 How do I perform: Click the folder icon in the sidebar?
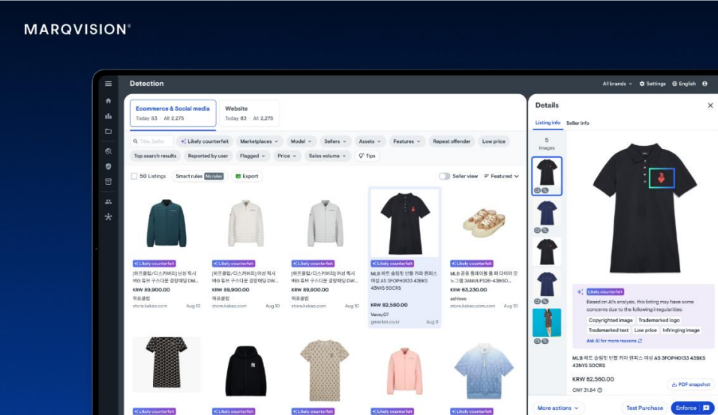point(108,131)
